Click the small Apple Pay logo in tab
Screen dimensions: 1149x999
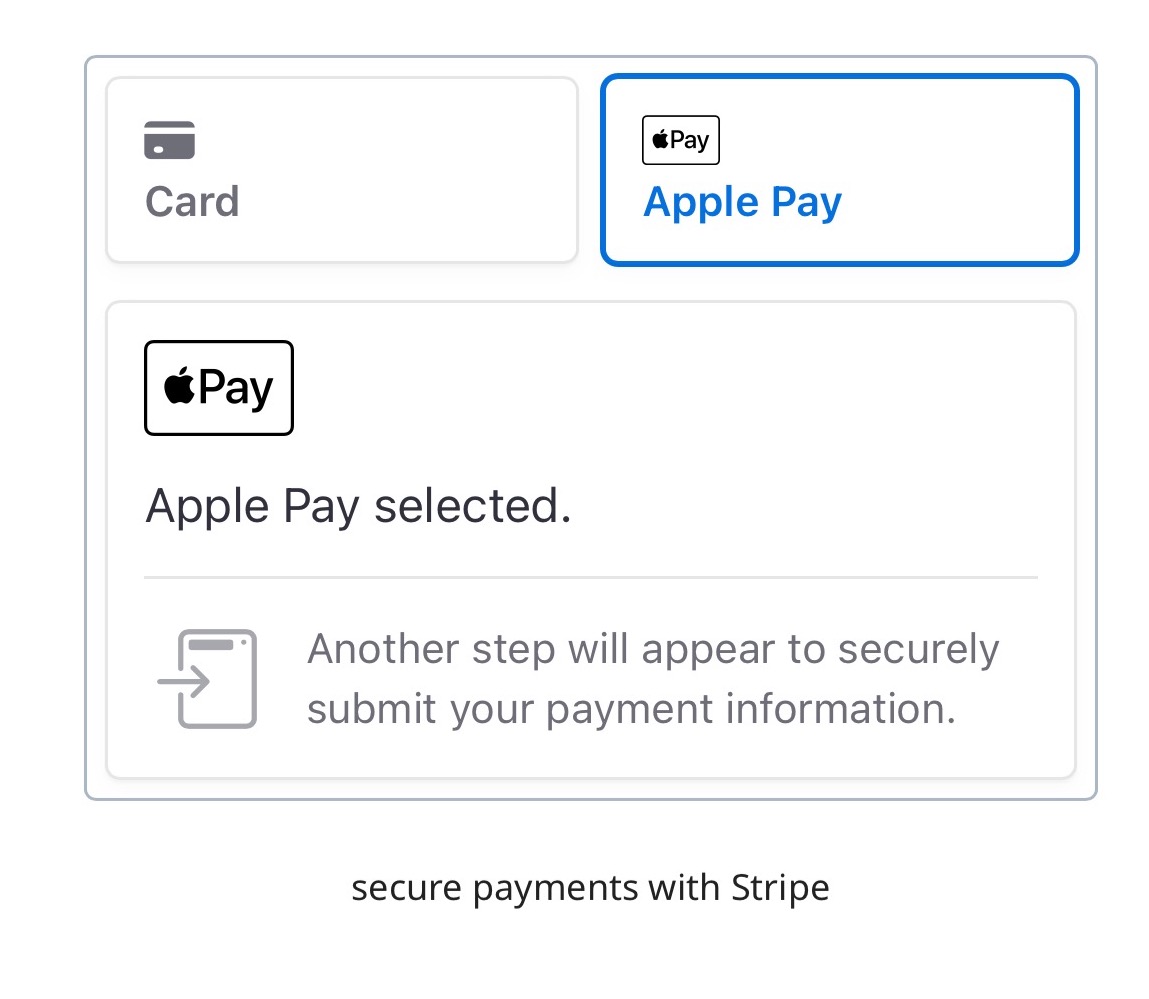(x=681, y=140)
